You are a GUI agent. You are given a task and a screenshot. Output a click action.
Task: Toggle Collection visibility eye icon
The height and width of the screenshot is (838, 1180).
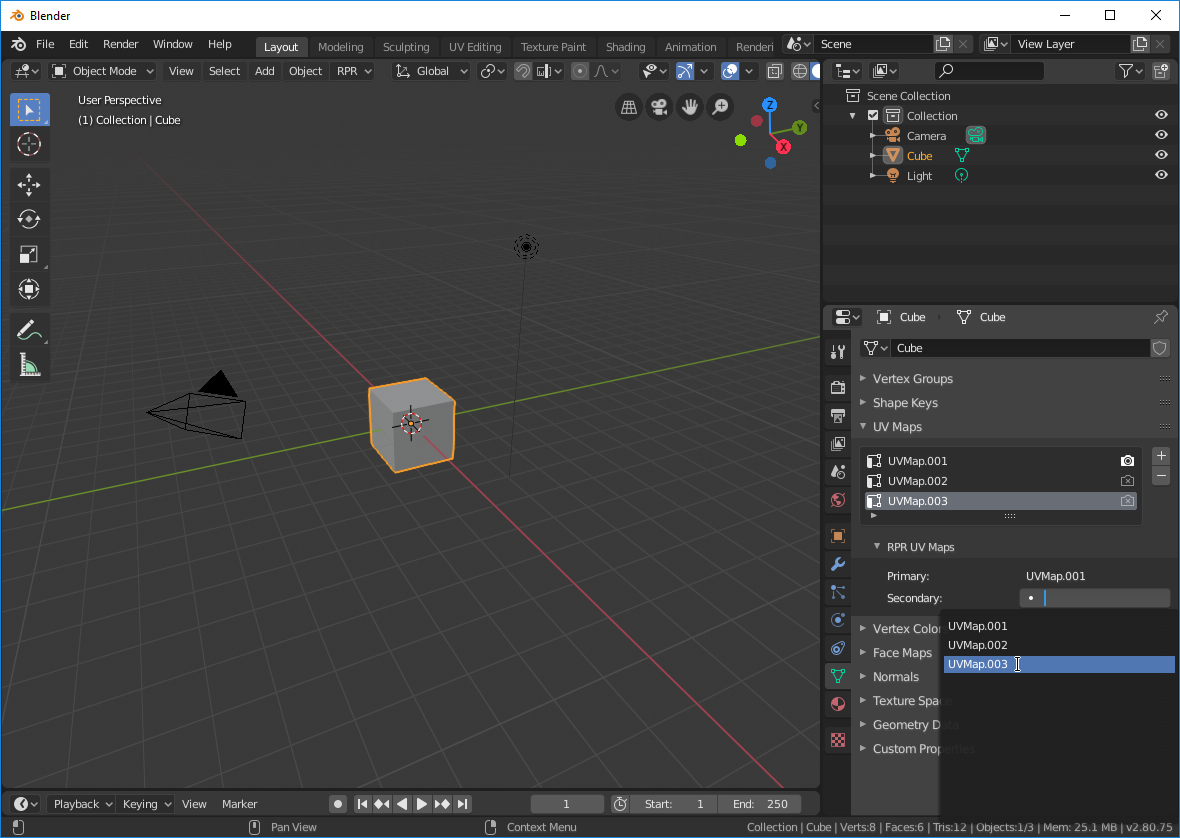pyautogui.click(x=1161, y=115)
